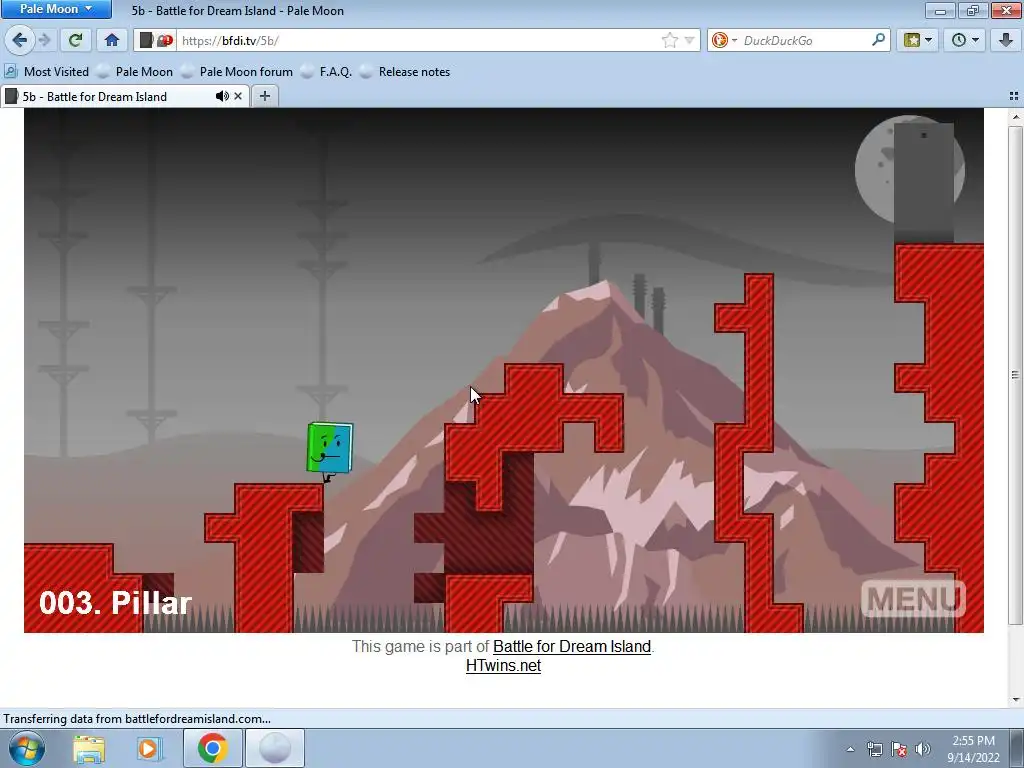Open the Bookmarks toolbar menu button
This screenshot has width=1024, height=768.
click(918, 40)
